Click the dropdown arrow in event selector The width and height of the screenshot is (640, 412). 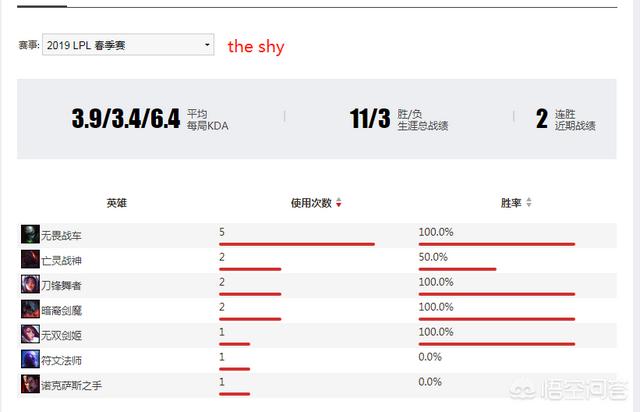click(207, 45)
